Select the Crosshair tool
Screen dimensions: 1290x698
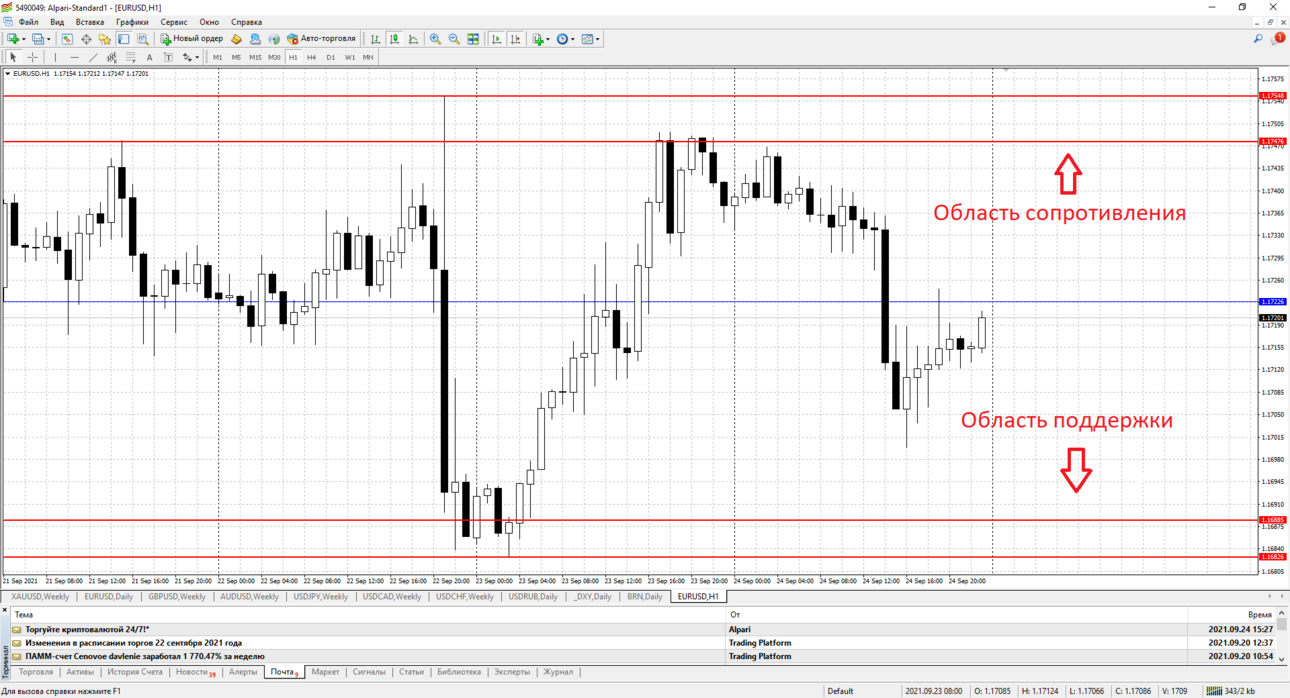(32, 57)
